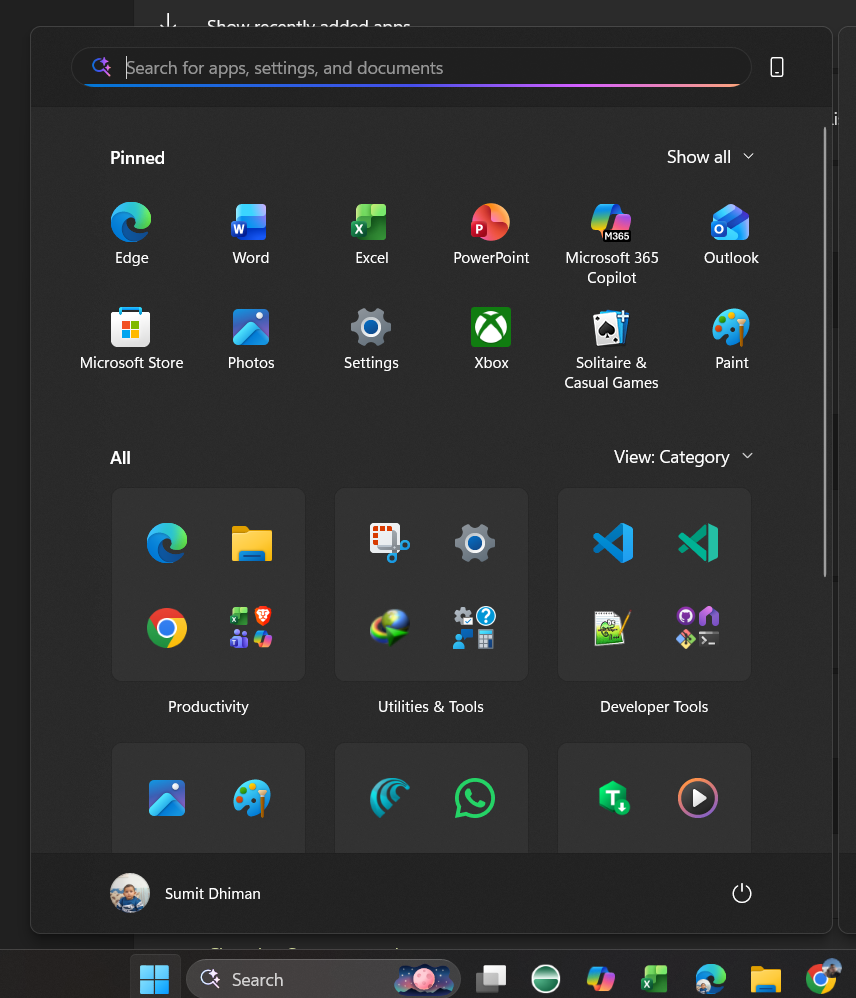Click the Developer Tools category label
Image resolution: width=856 pixels, height=998 pixels.
(x=654, y=706)
